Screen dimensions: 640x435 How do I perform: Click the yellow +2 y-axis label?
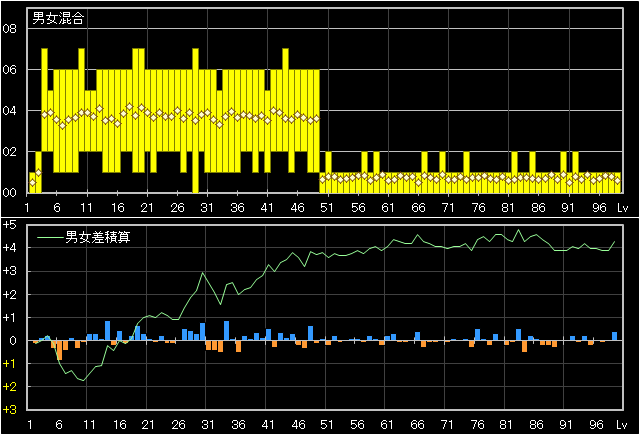point(9,387)
